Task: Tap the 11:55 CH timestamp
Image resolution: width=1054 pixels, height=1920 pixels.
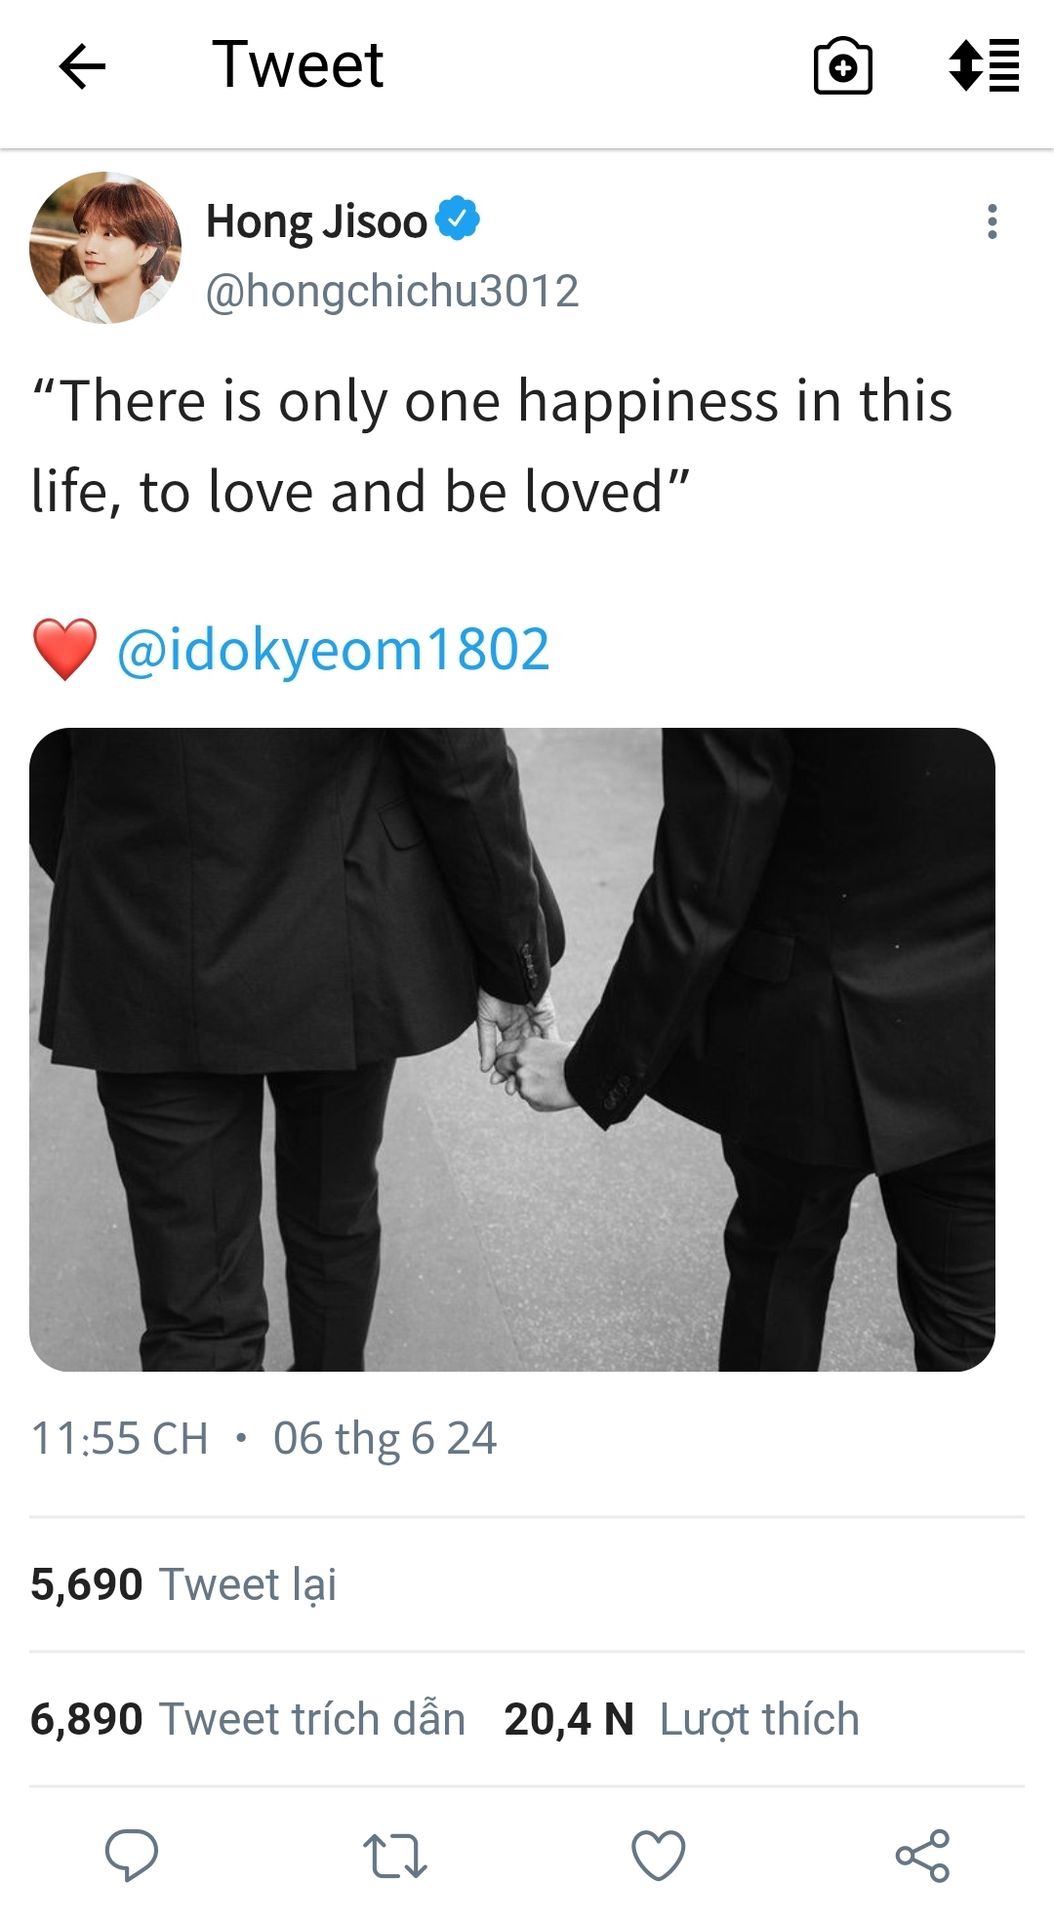Action: (120, 1438)
